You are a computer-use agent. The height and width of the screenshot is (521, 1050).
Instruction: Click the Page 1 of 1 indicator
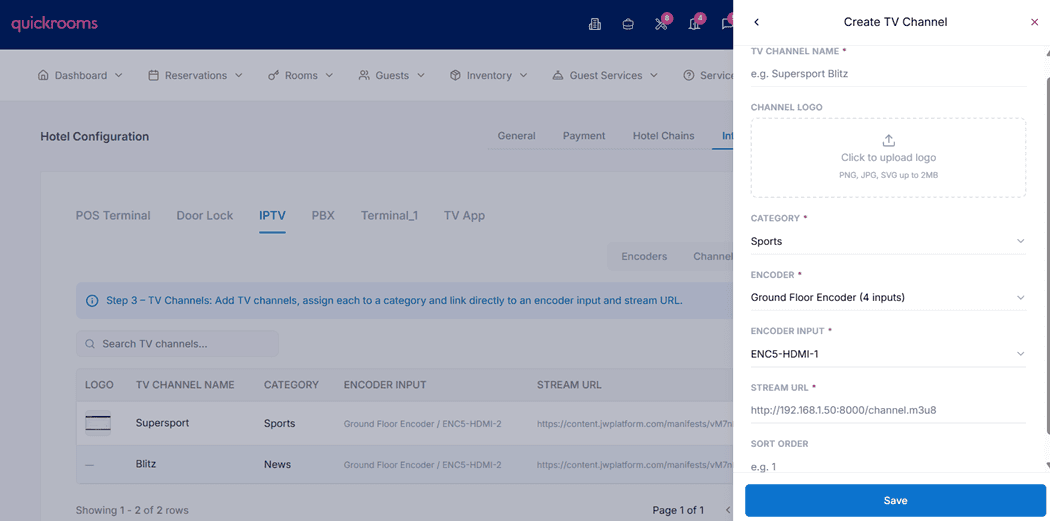[x=678, y=510]
